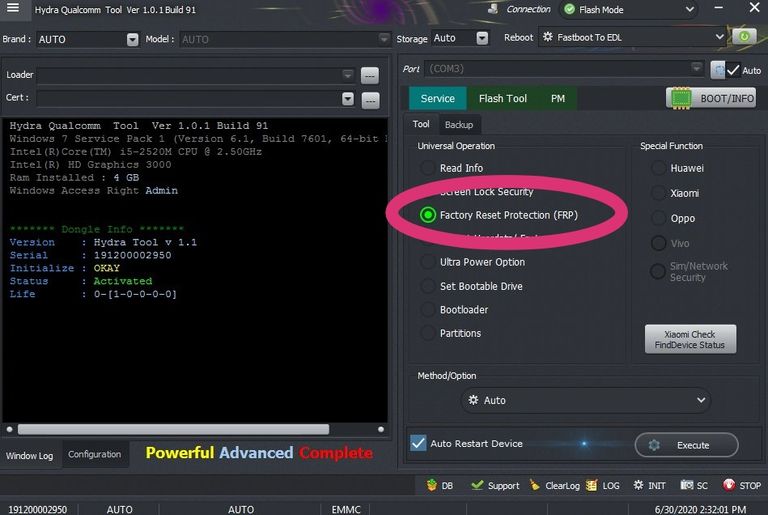Open the Cert dropdown arrow
768x515 pixels.
348,99
